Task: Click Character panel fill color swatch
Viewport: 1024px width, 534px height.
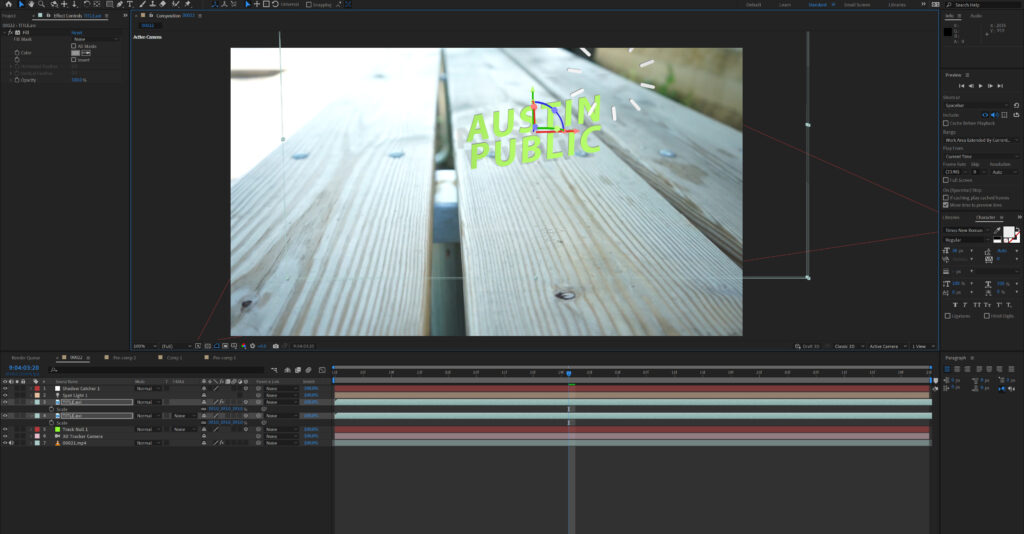Action: pyautogui.click(x=1008, y=232)
